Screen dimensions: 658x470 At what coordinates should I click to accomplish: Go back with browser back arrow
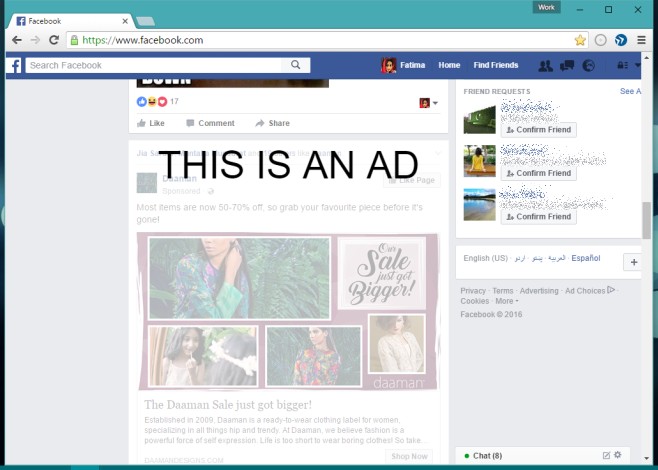pos(17,40)
